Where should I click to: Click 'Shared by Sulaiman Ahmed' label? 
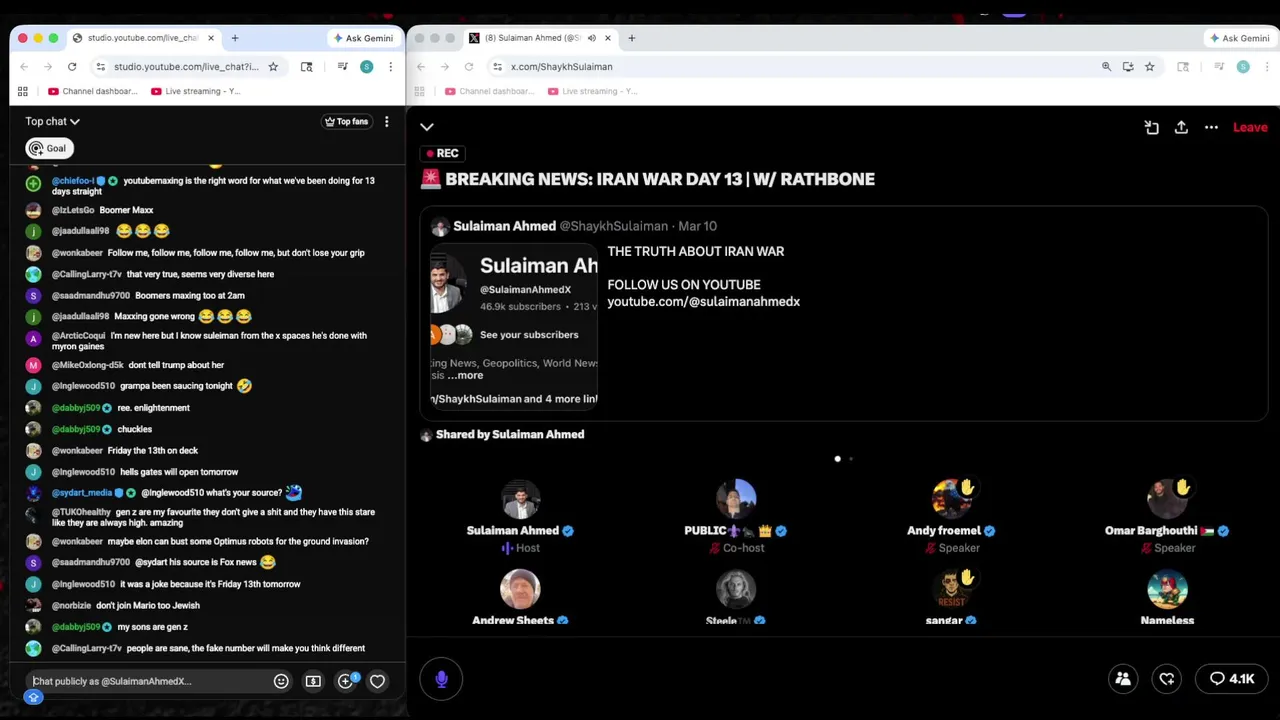(x=510, y=434)
